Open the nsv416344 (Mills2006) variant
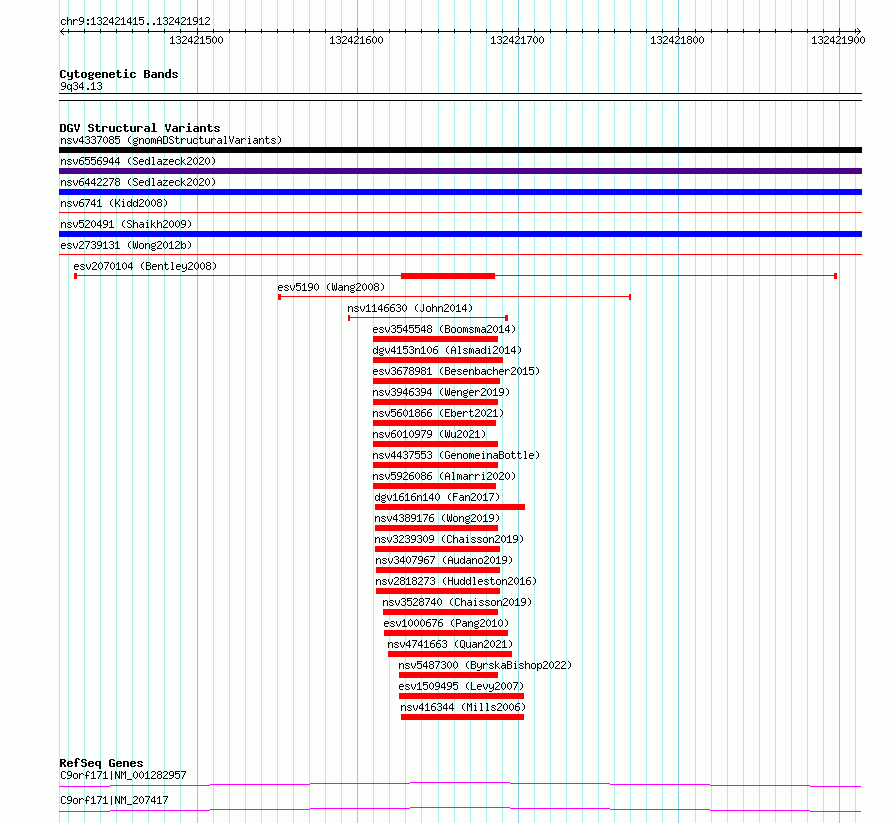Viewport: 890px width, 823px height. tap(463, 707)
